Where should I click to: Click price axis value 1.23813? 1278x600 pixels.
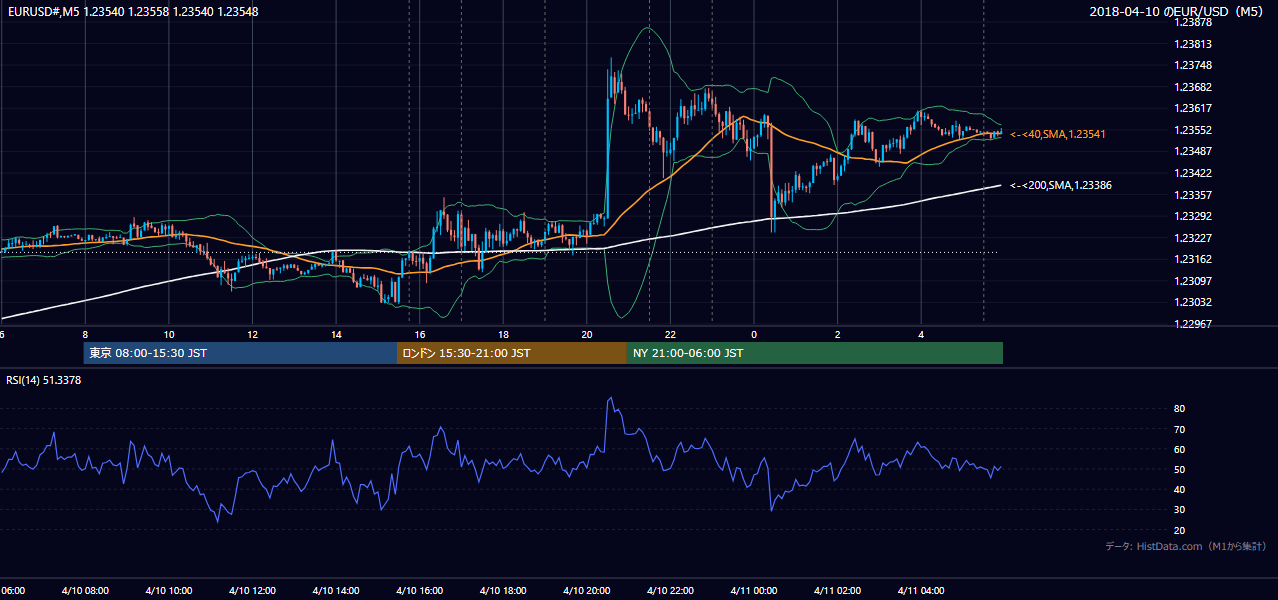(1193, 44)
